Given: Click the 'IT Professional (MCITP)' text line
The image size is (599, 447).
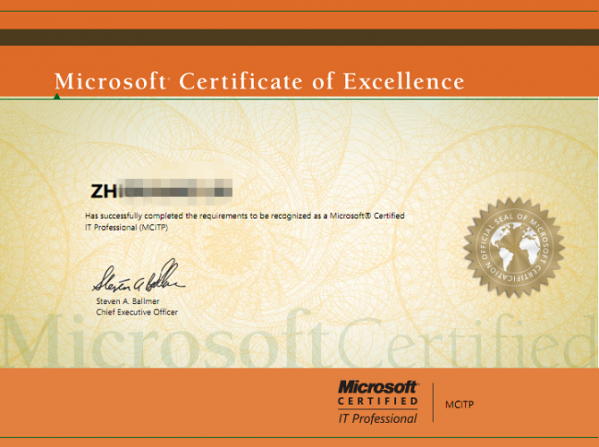Looking at the screenshot, I should [126, 227].
